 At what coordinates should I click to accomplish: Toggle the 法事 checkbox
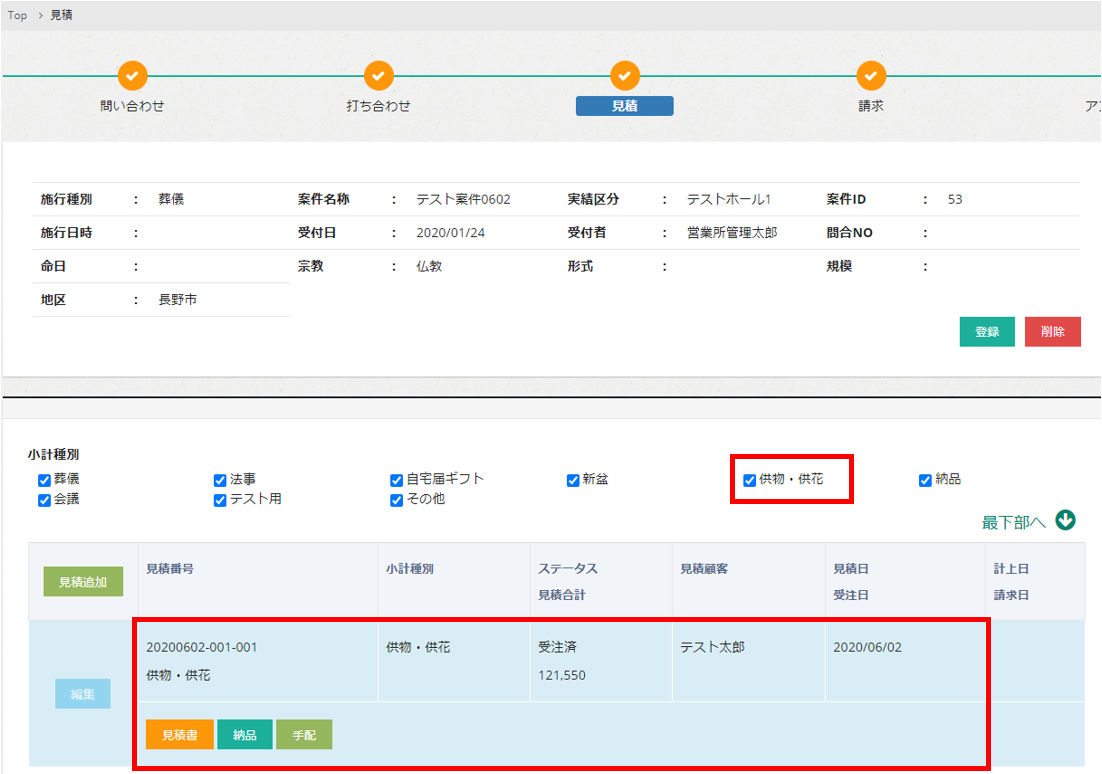click(x=220, y=480)
